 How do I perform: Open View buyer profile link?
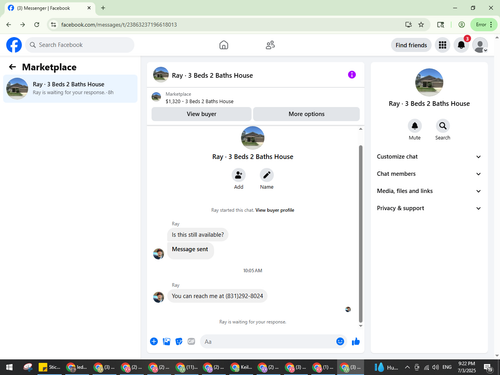pos(275,210)
